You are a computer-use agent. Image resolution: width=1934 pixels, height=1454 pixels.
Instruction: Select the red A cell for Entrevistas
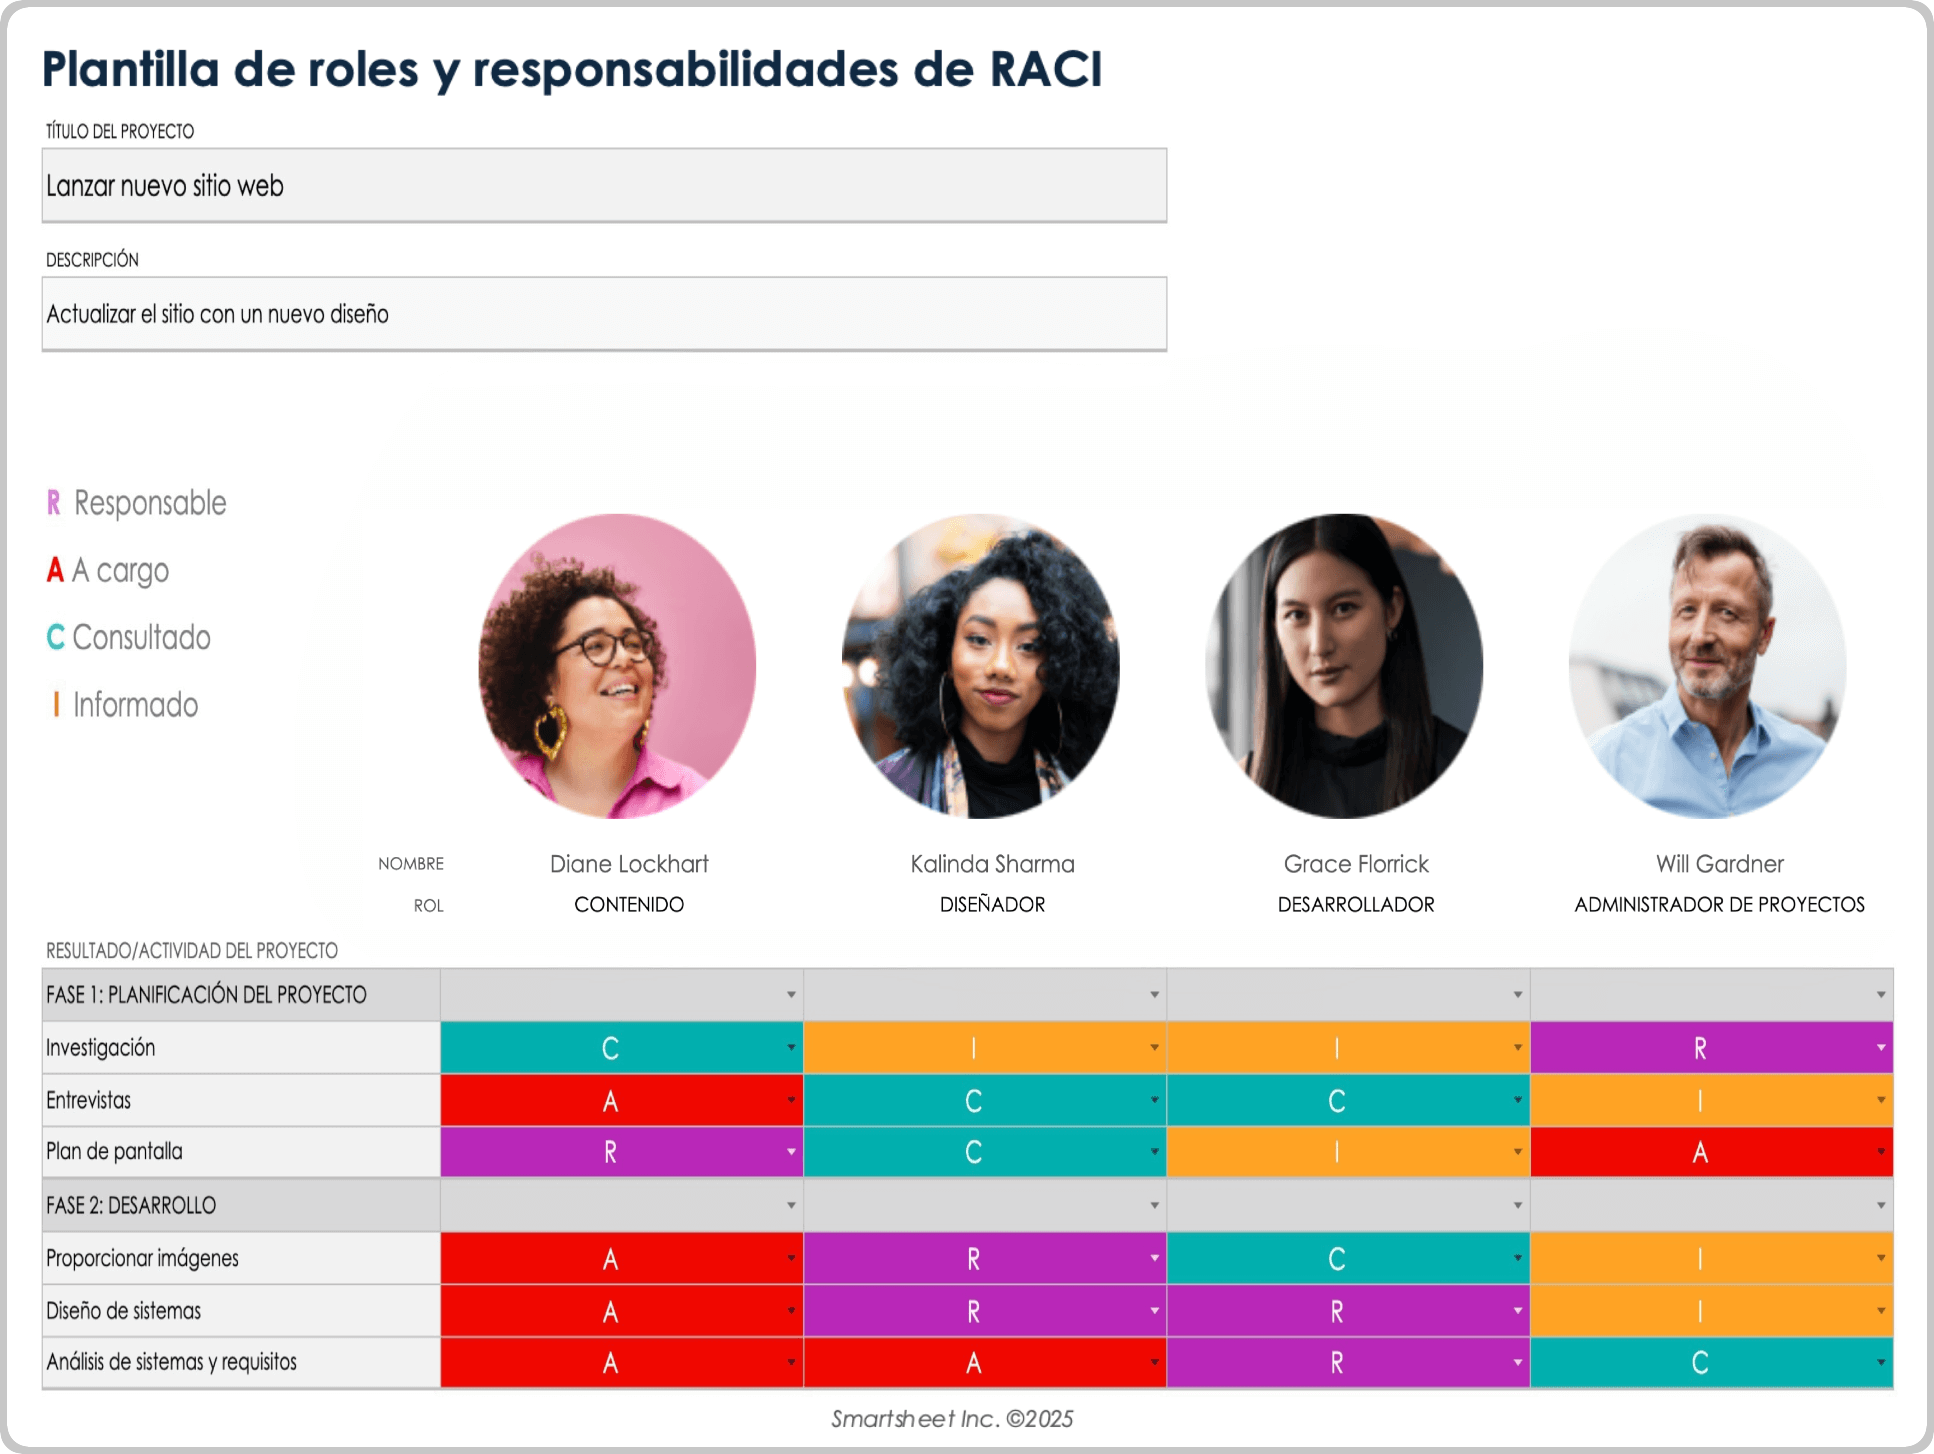(610, 1100)
